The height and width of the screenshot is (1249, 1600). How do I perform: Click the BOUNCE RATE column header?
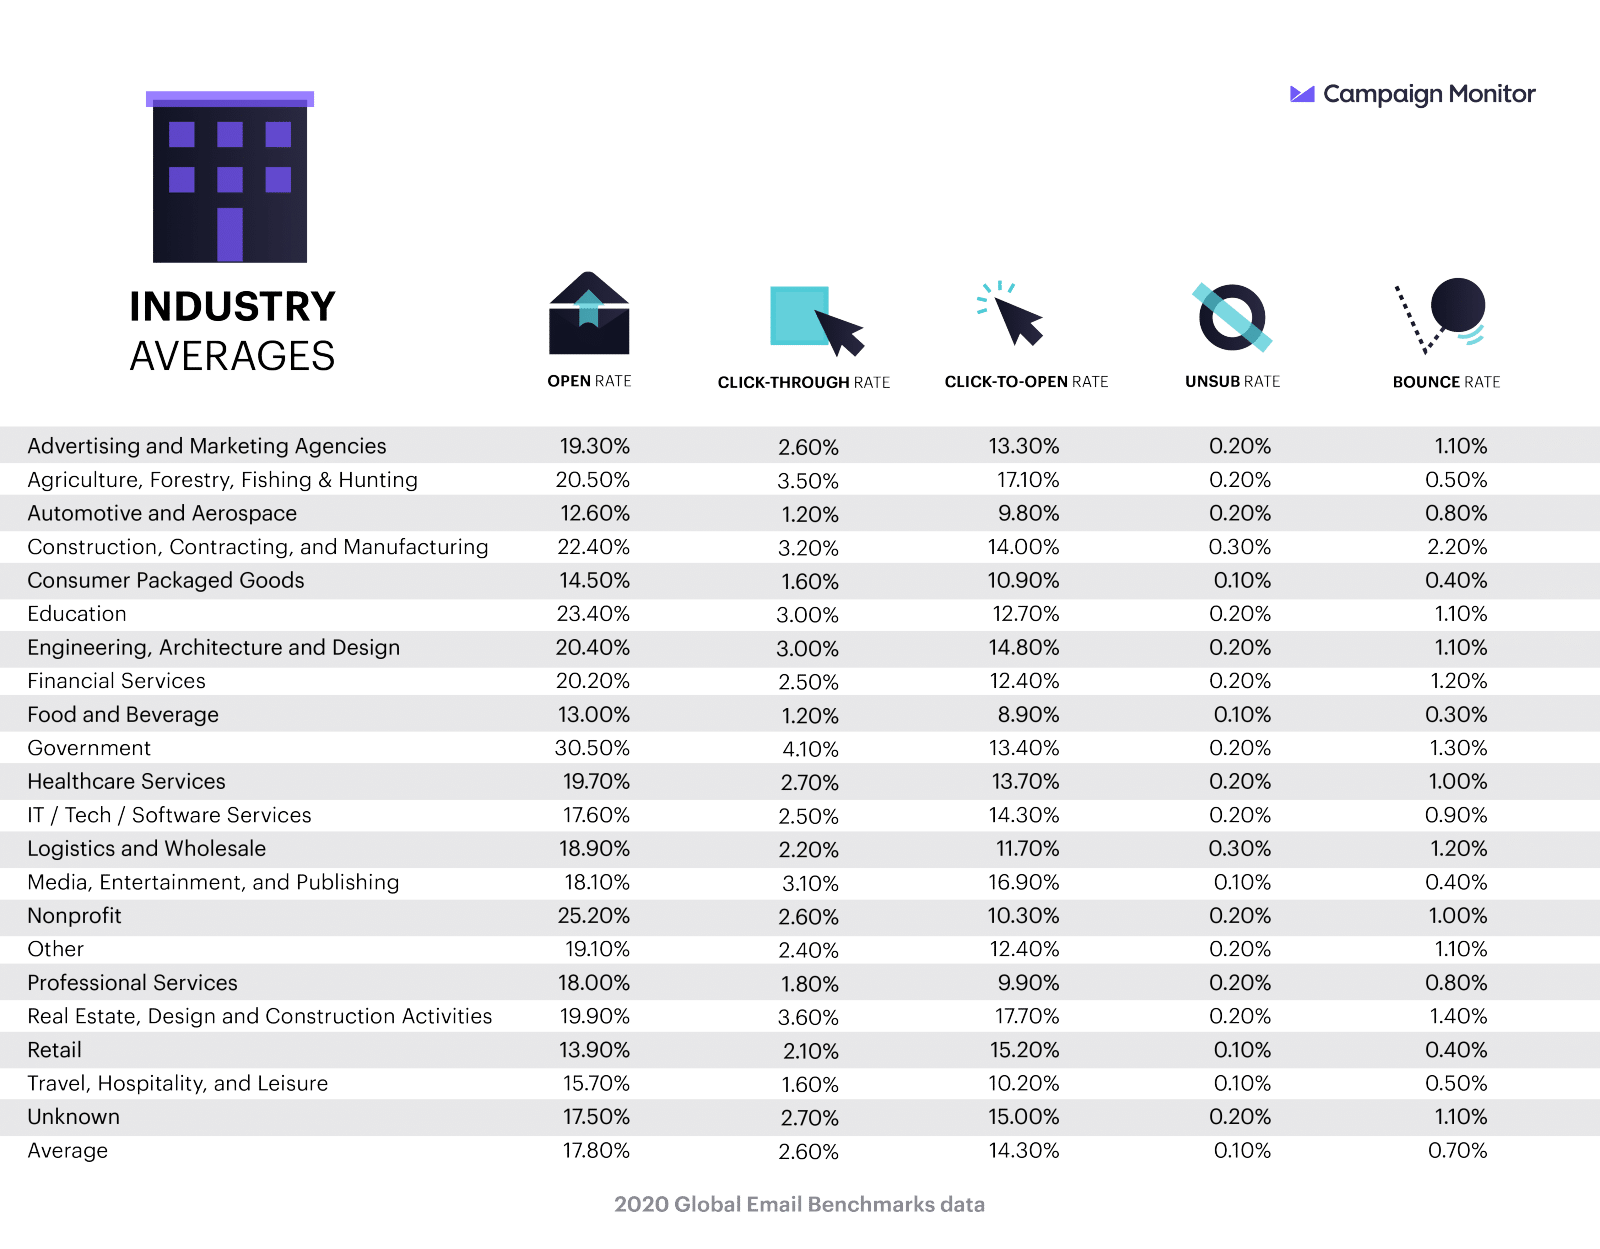point(1446,382)
